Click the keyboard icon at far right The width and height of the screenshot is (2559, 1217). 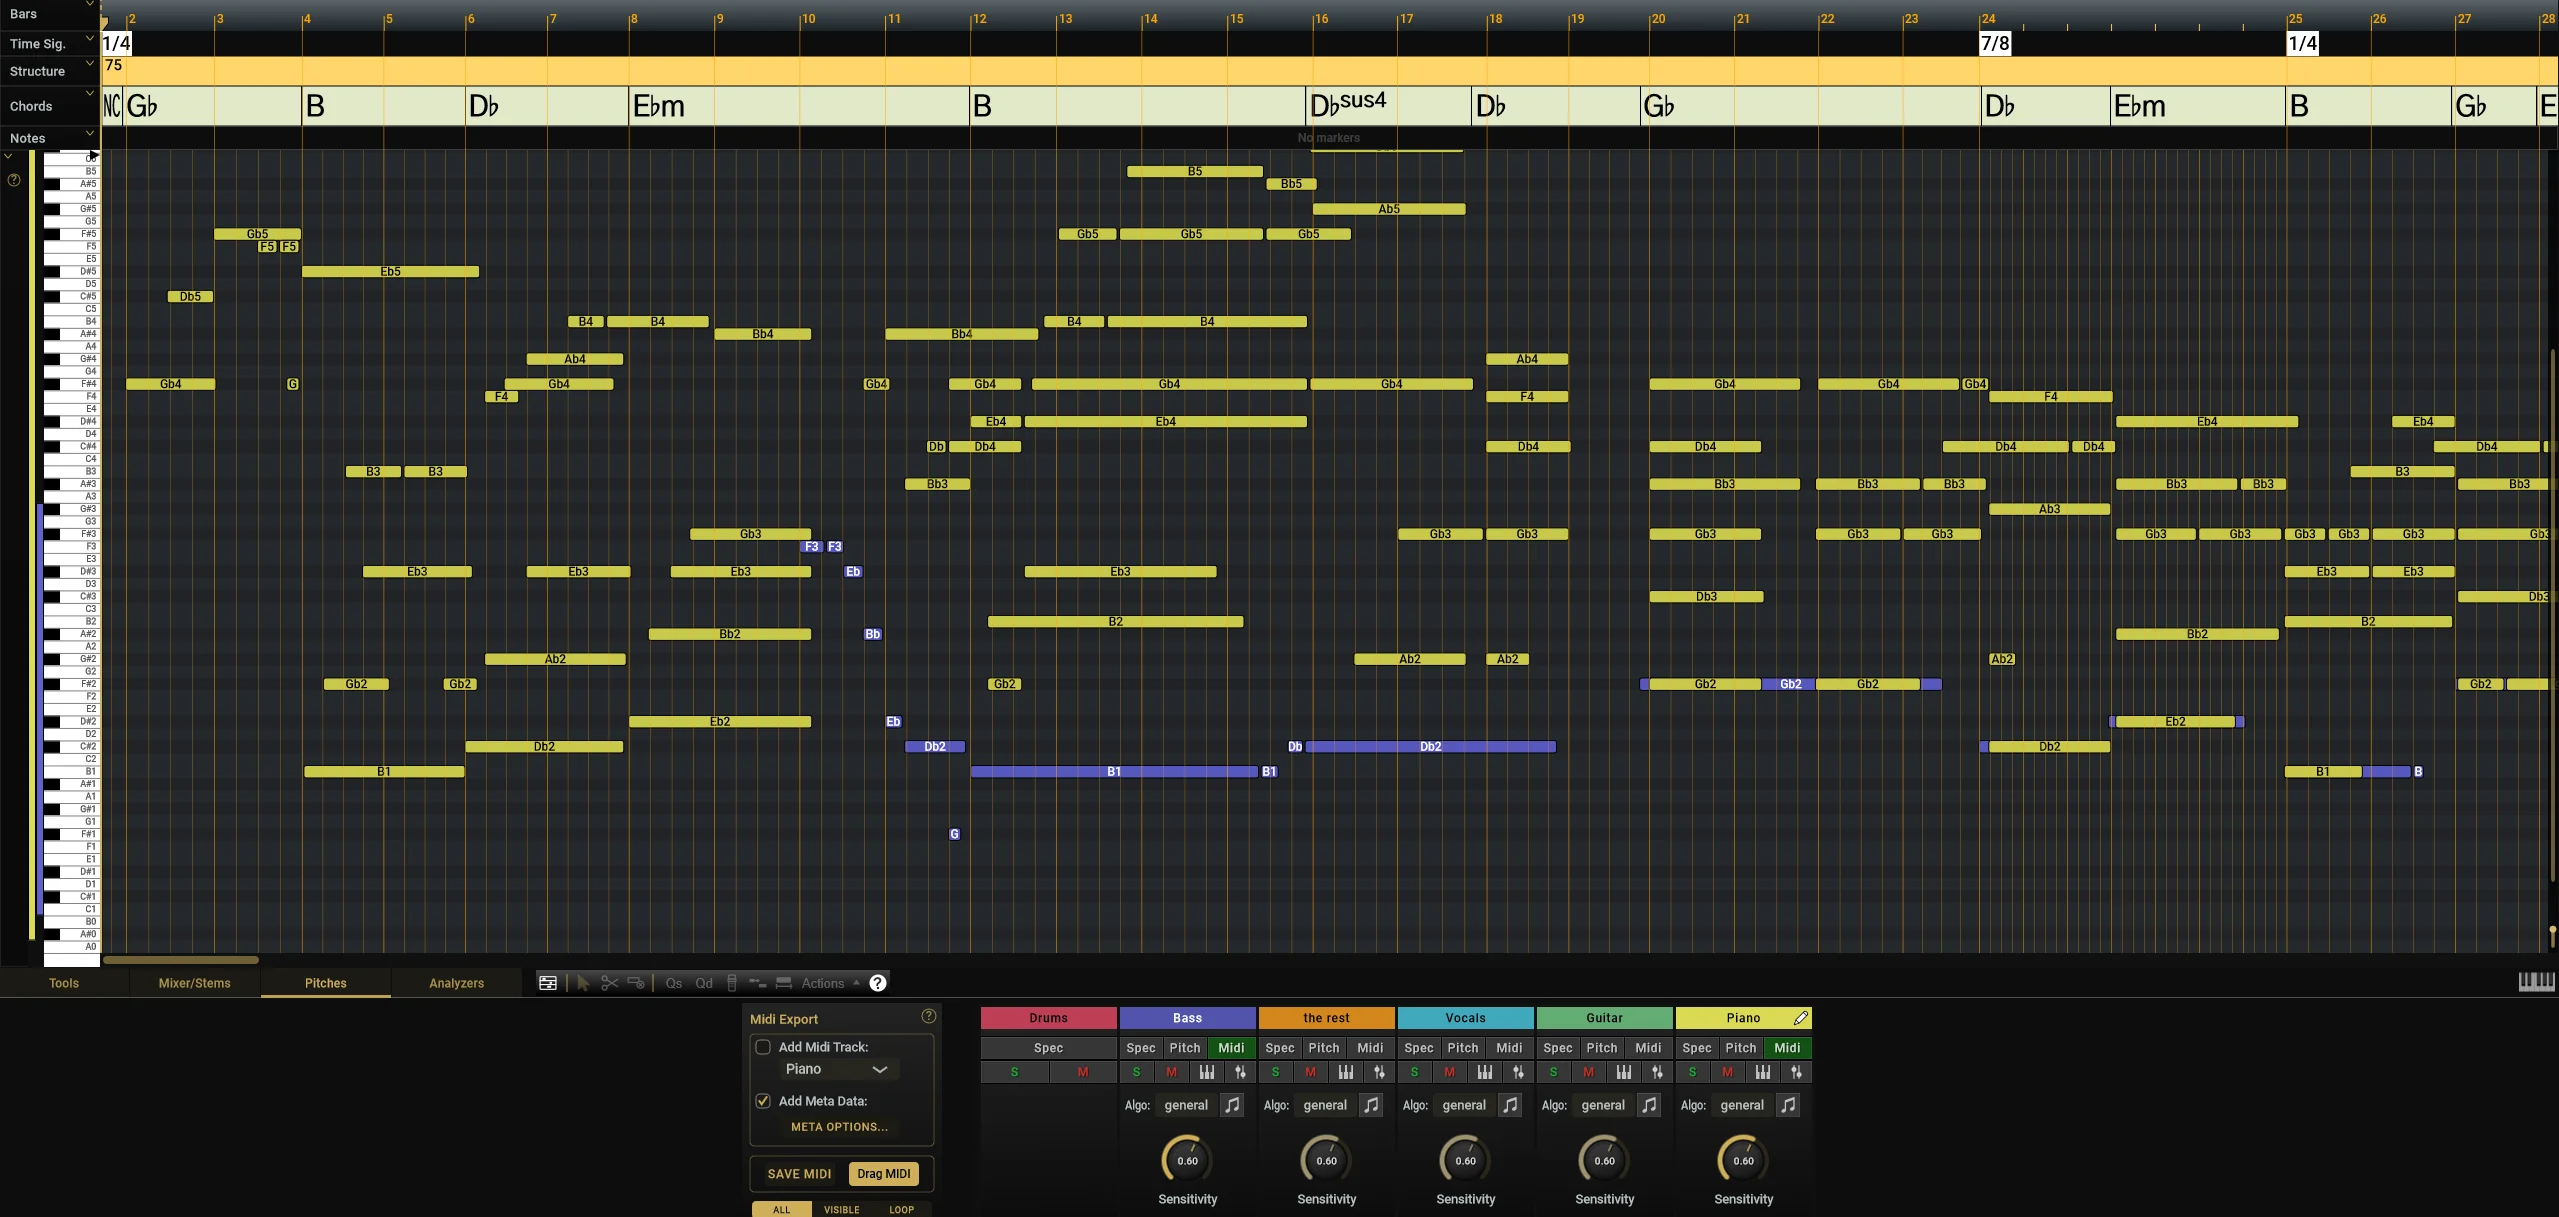click(2536, 982)
